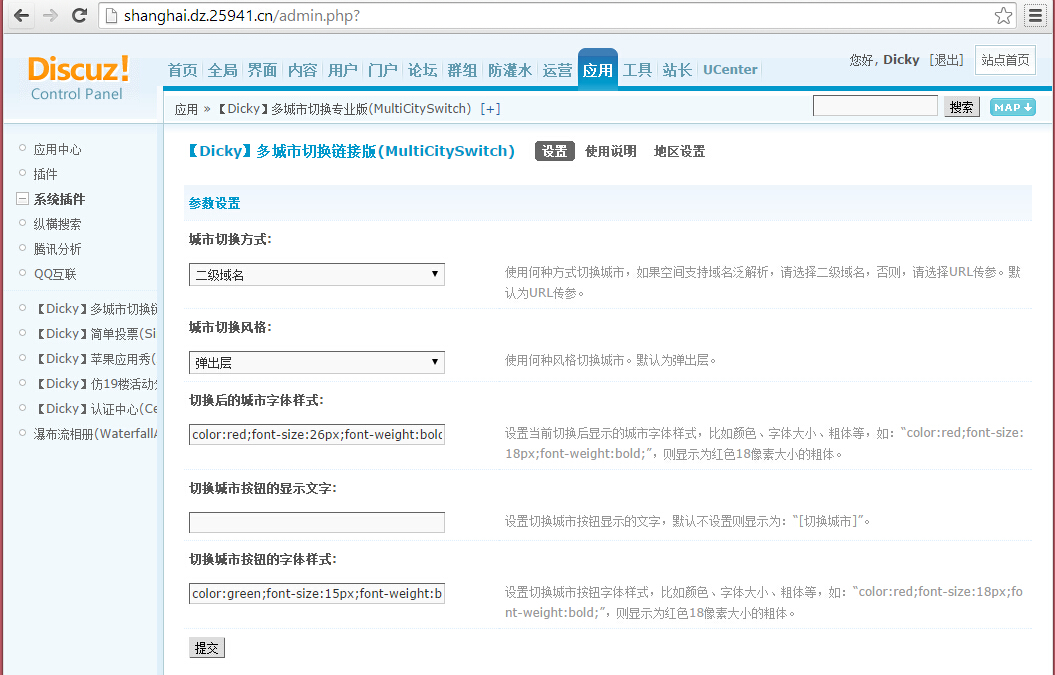
Task: Open 瀑布流相册 sidebar item
Action: [x=95, y=433]
